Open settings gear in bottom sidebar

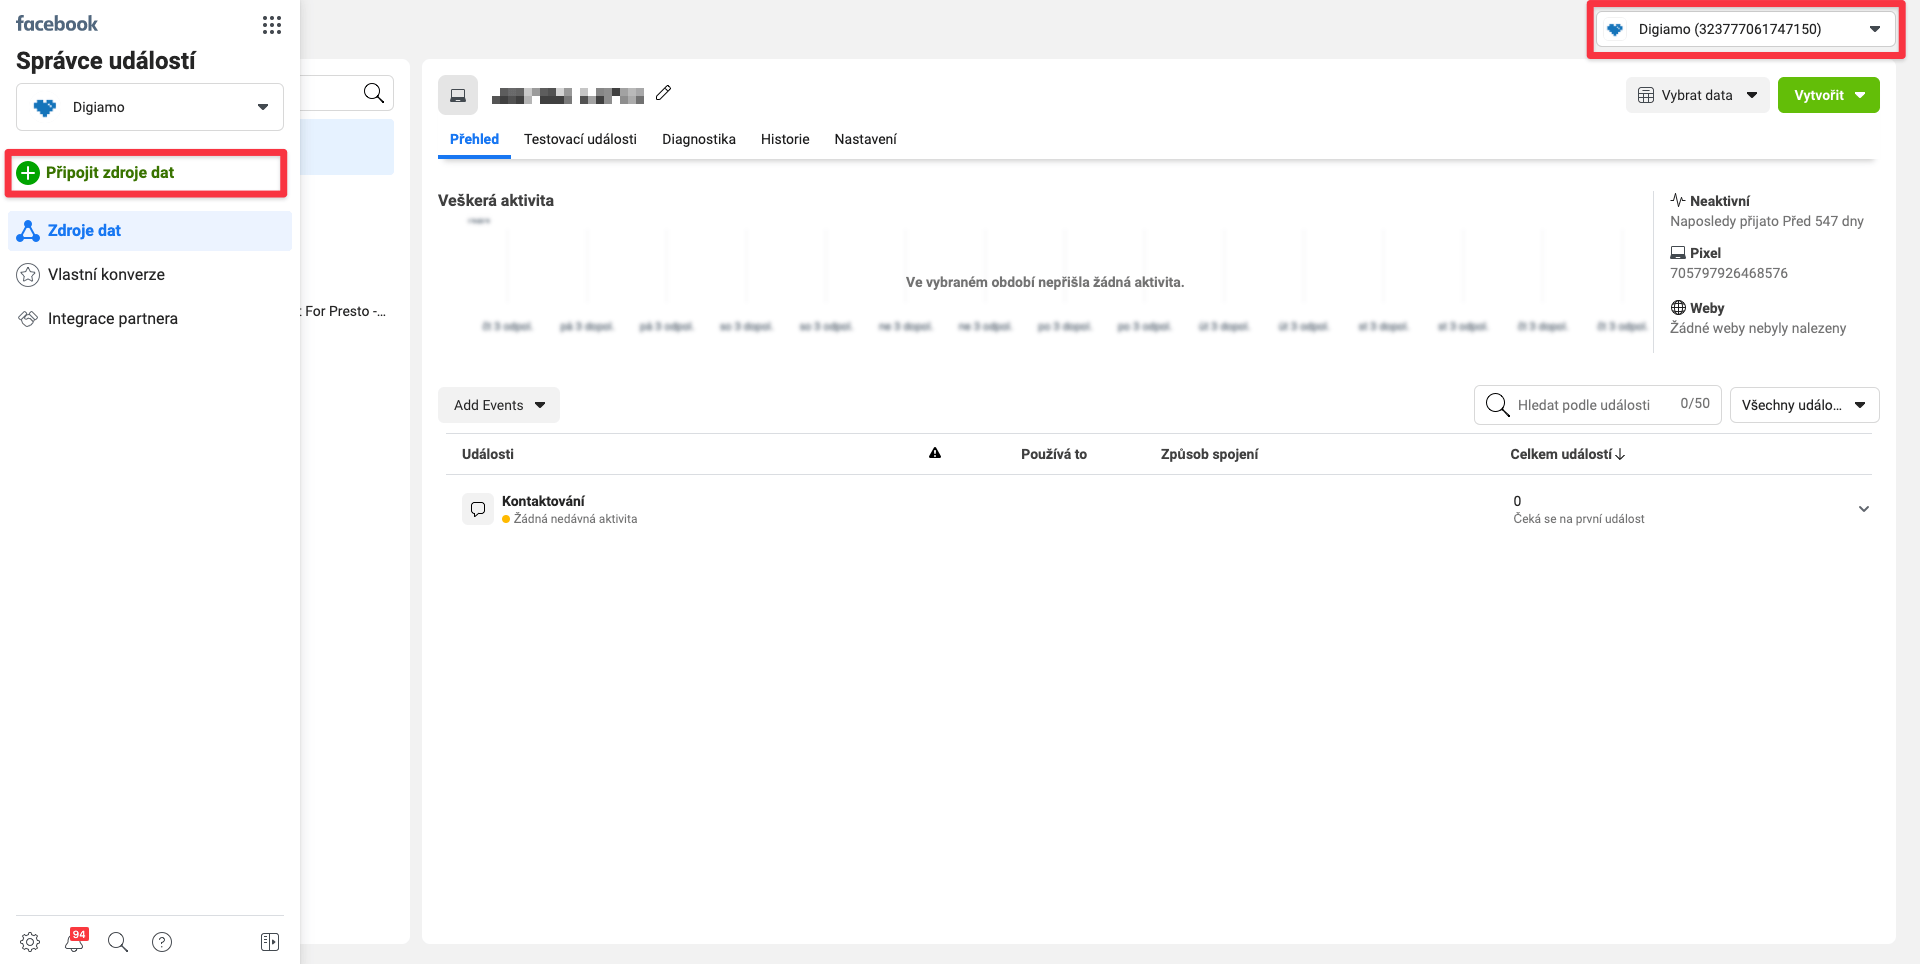[x=30, y=941]
